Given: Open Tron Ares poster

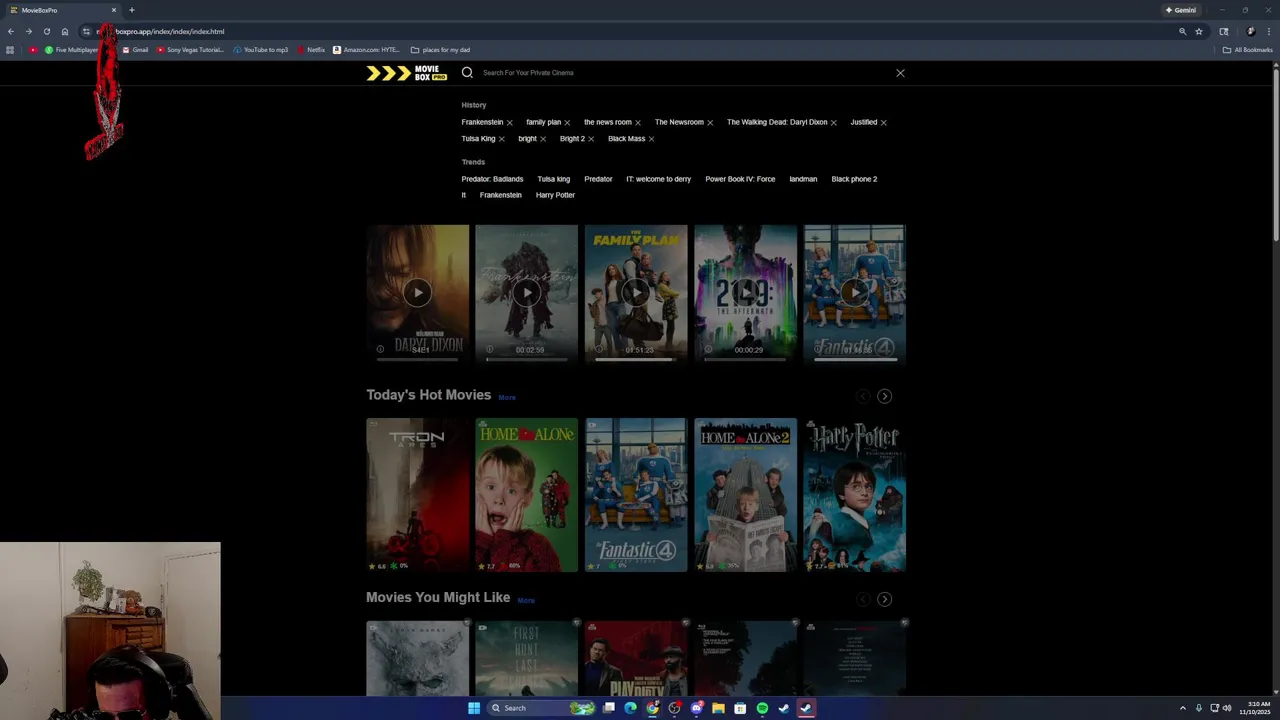Looking at the screenshot, I should click(417, 495).
